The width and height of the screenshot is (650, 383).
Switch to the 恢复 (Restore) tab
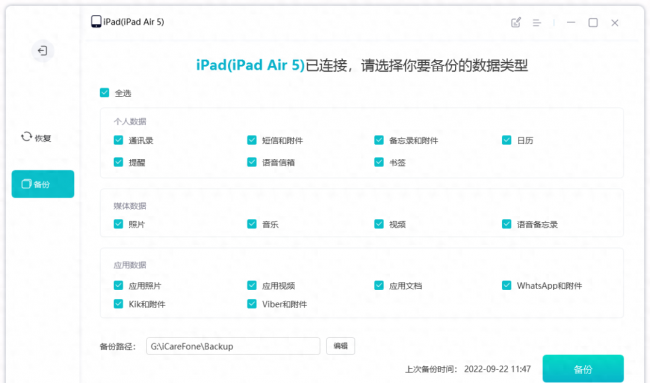[x=36, y=137]
